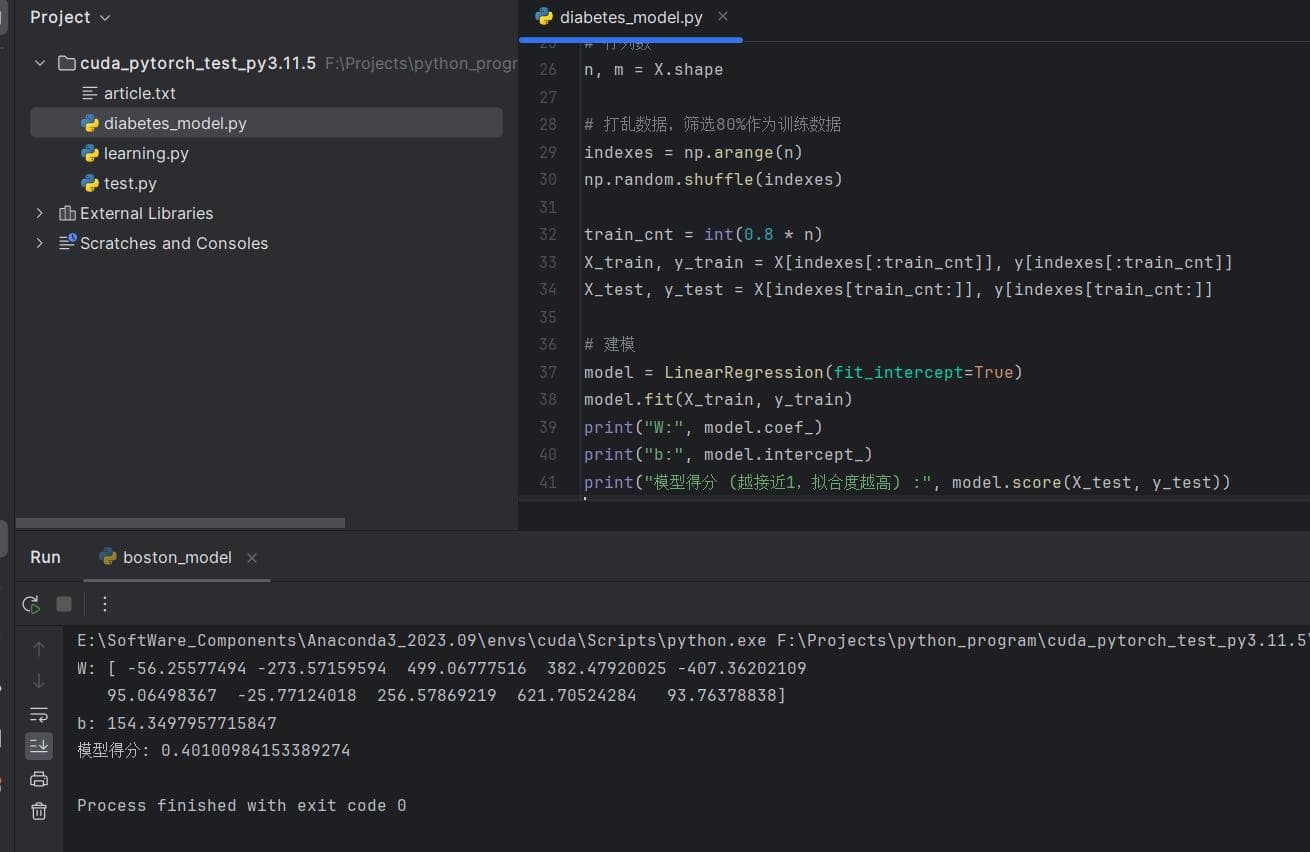Switch to the boston_model run tab
Viewport: 1310px width, 852px height.
pyautogui.click(x=177, y=557)
